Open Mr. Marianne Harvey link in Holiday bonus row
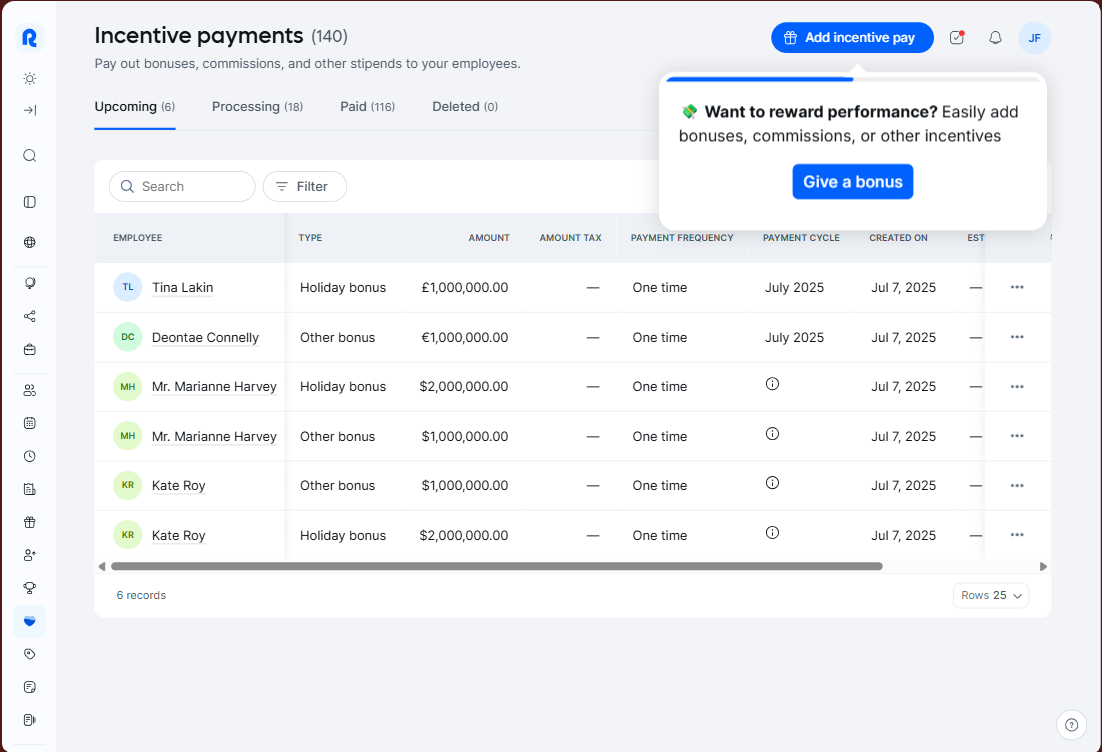 (x=214, y=387)
